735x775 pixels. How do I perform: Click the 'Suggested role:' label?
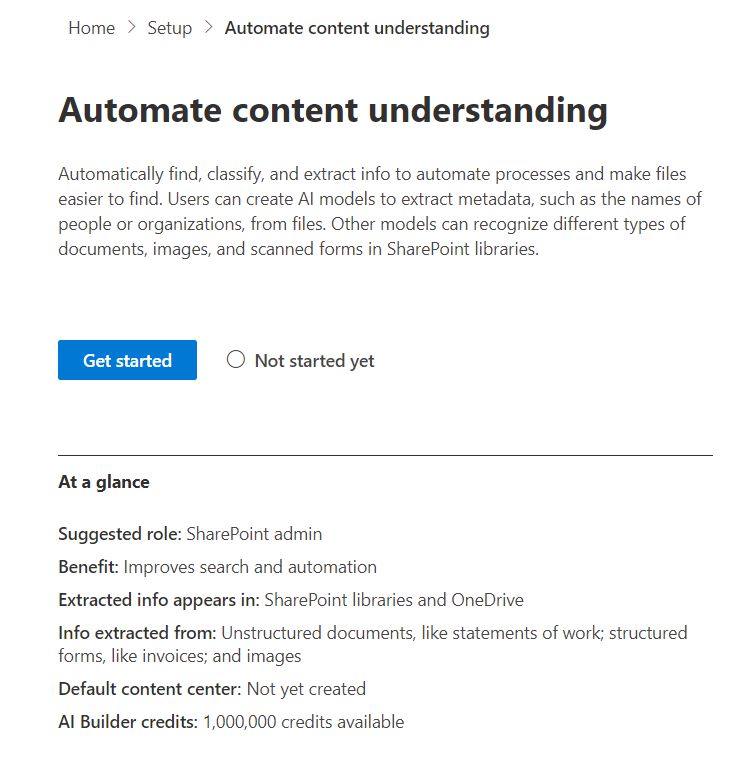click(x=120, y=534)
